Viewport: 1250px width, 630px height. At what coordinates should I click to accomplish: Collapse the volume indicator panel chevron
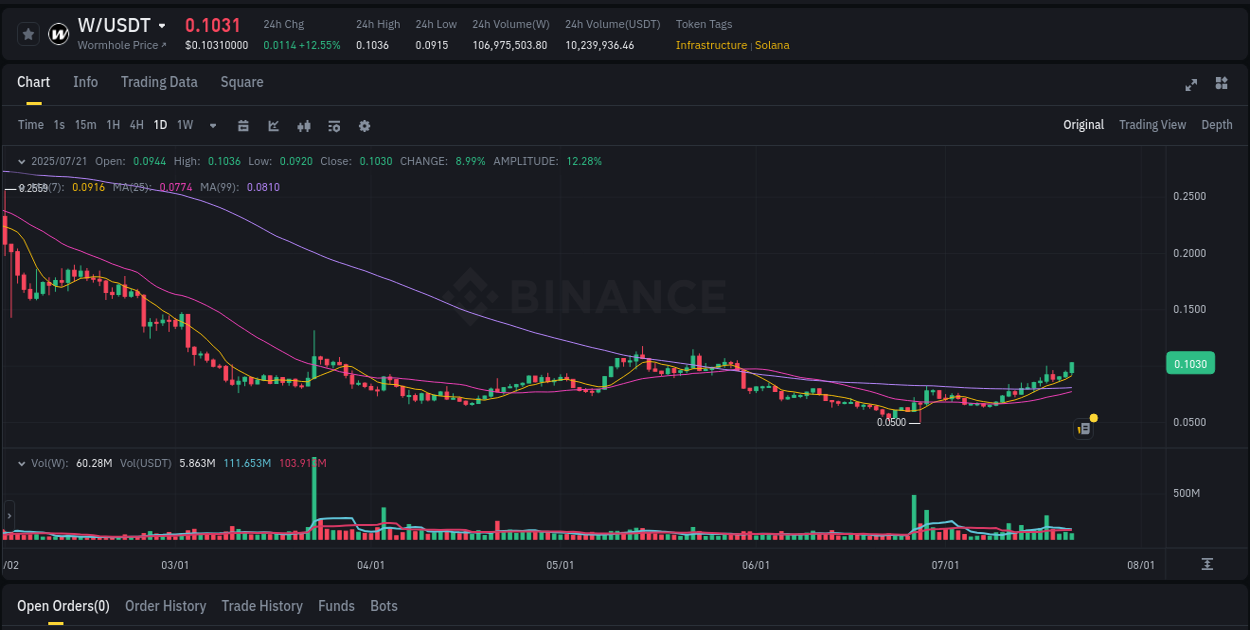20,462
